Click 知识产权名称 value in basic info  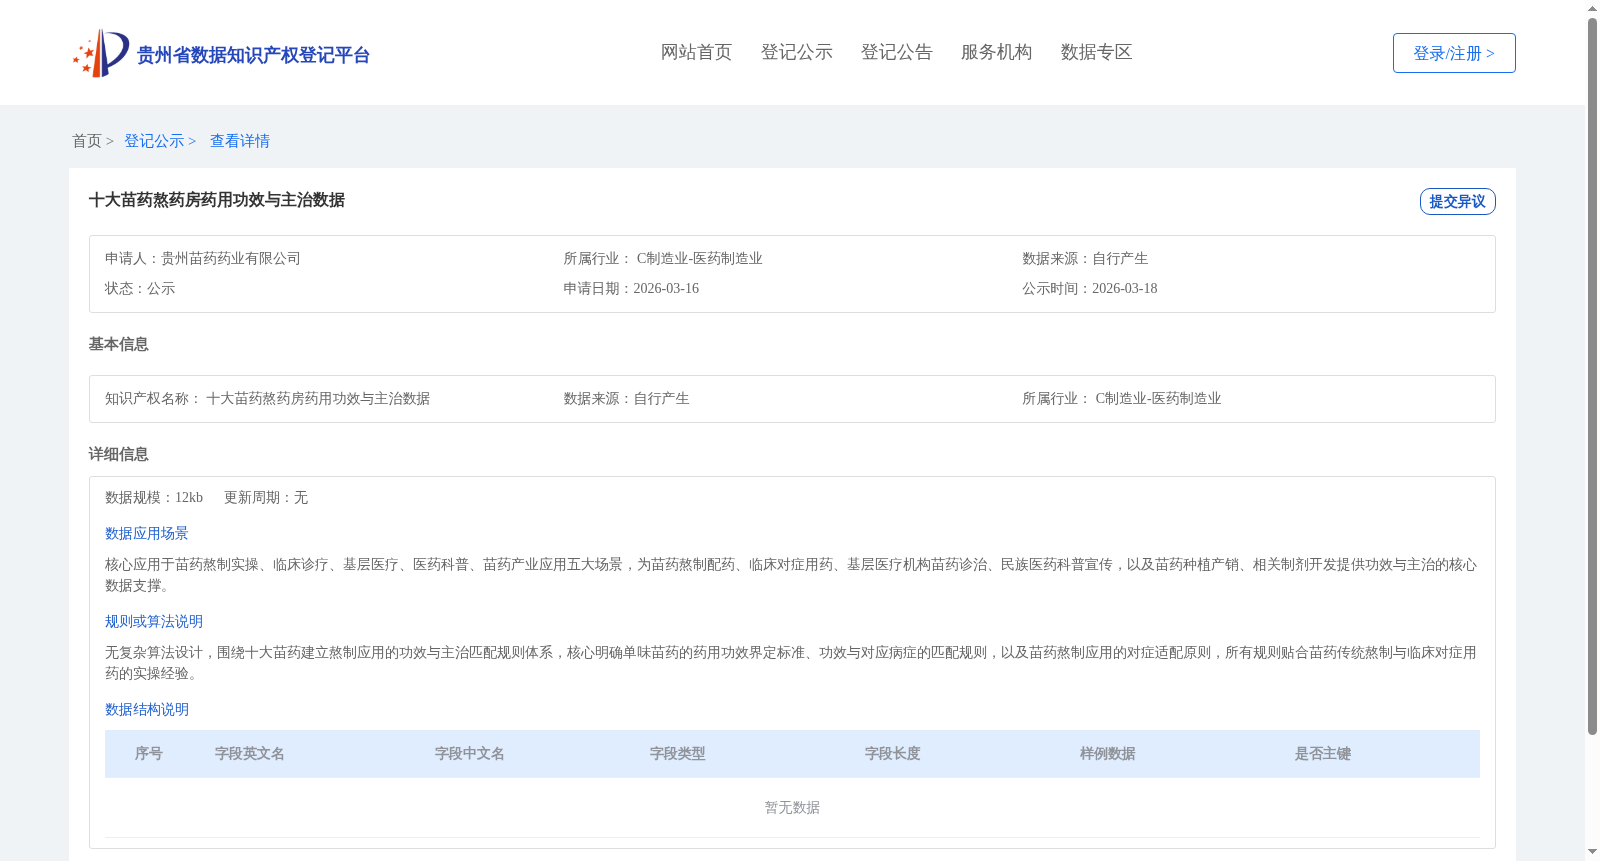[x=318, y=398]
